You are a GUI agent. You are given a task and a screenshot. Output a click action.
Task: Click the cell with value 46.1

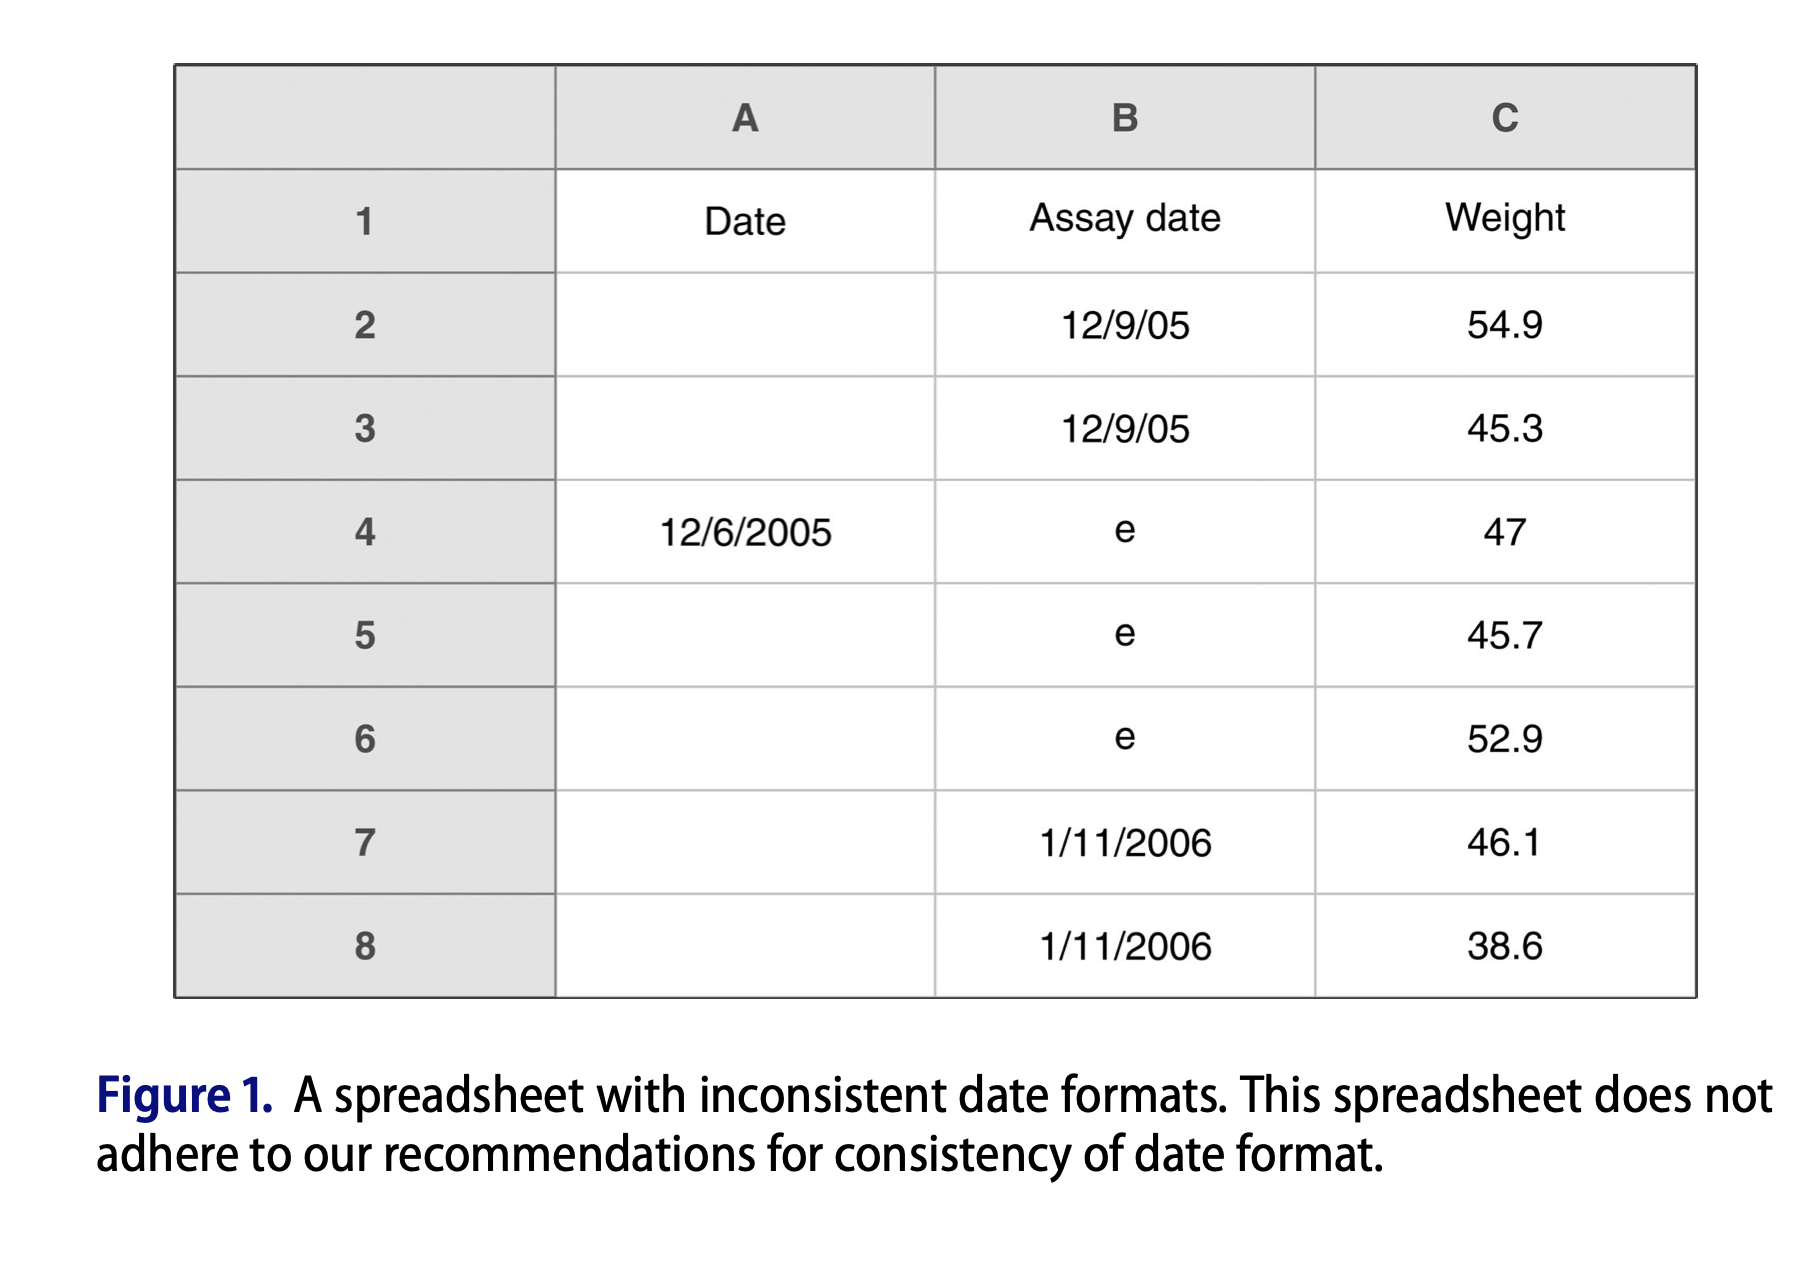click(1505, 843)
